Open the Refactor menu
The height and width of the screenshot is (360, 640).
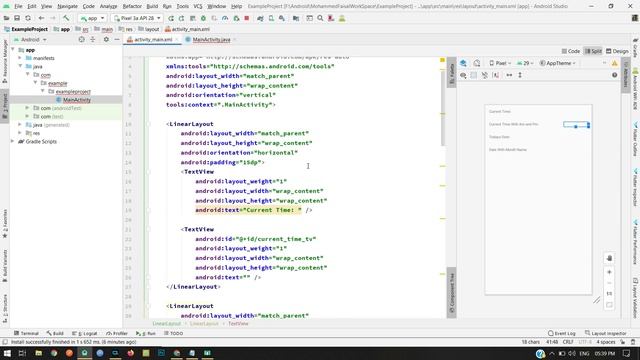(x=132, y=7)
